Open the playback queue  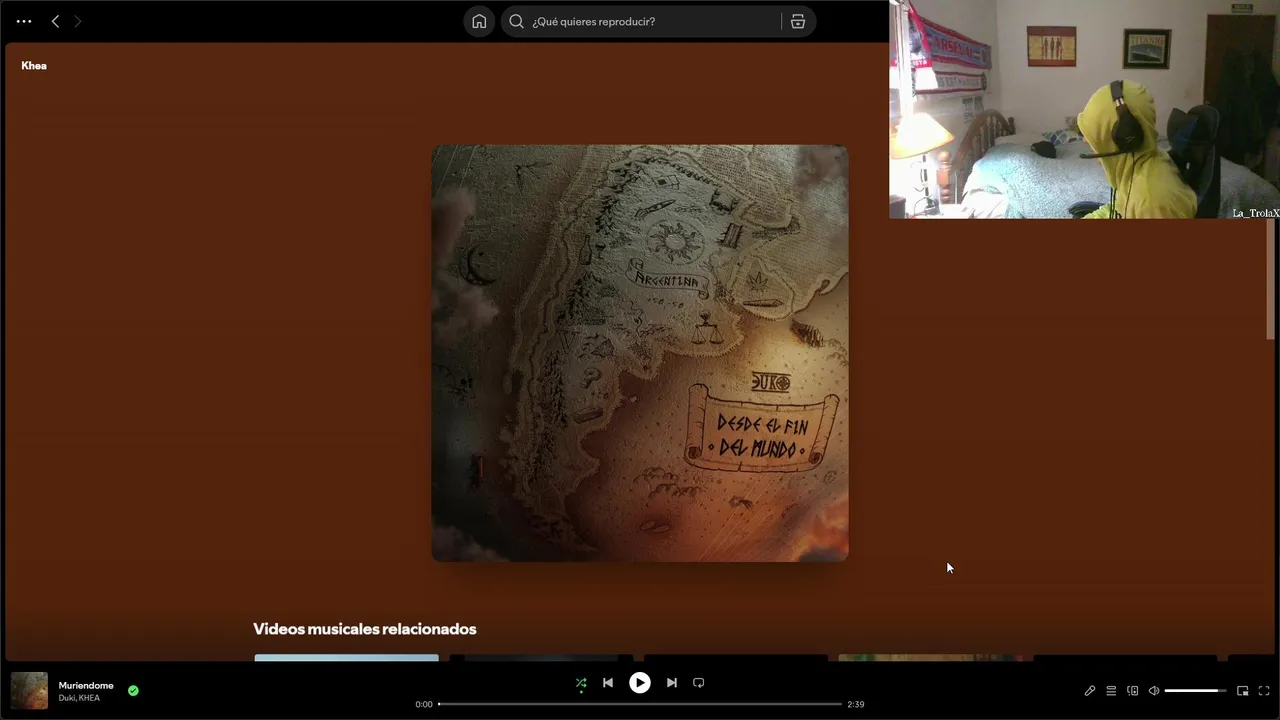(1111, 691)
